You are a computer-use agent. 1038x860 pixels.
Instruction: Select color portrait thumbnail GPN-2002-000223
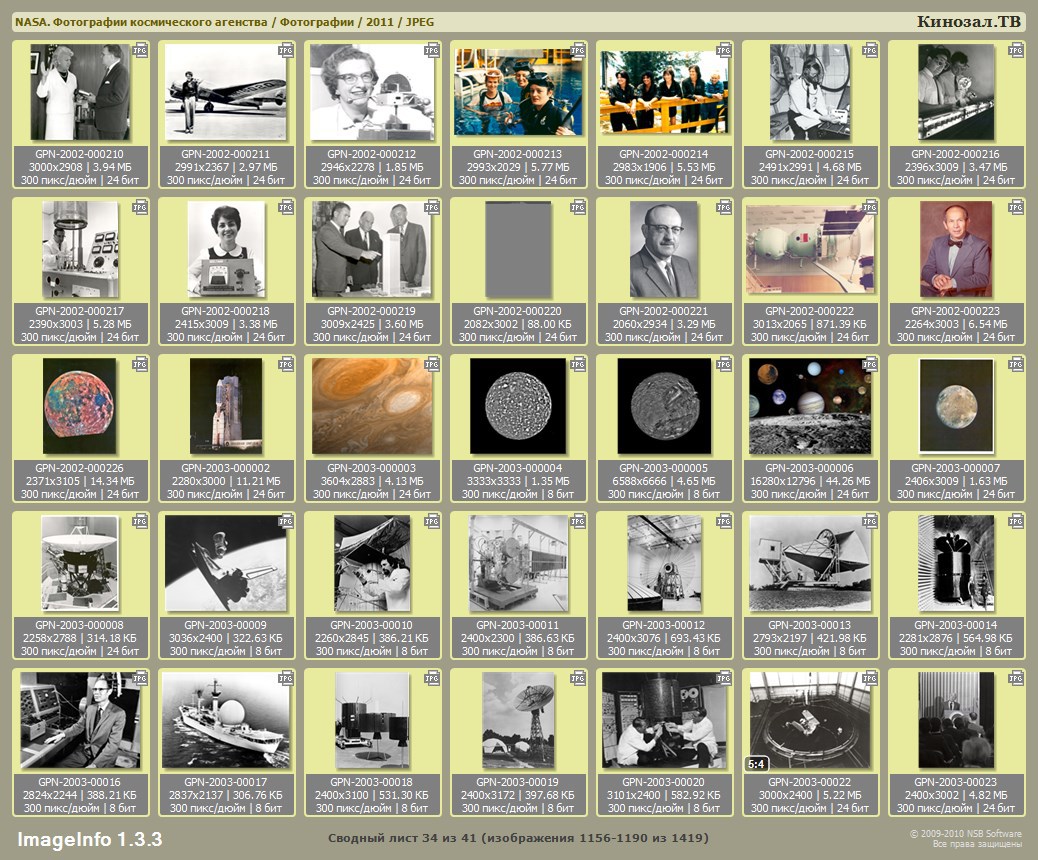point(956,249)
